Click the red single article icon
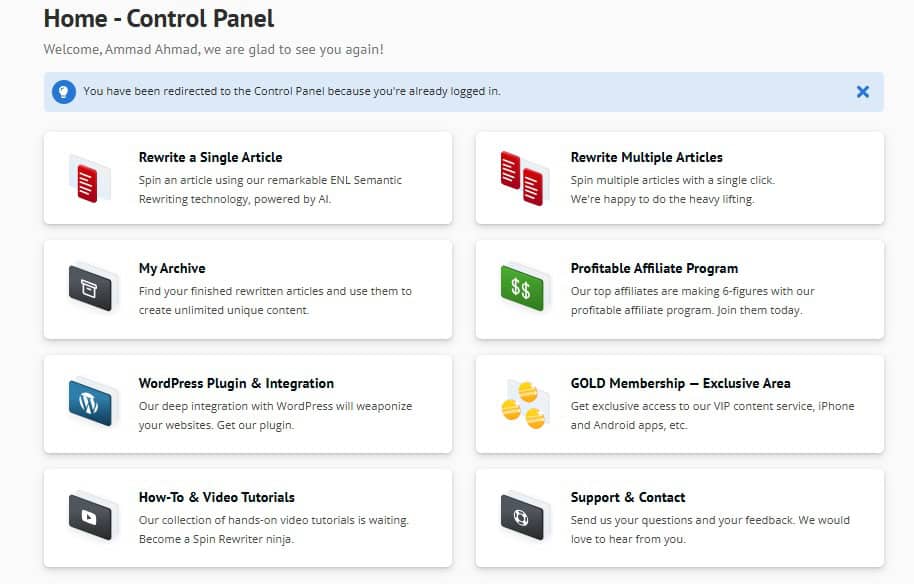This screenshot has height=584, width=914. (85, 180)
